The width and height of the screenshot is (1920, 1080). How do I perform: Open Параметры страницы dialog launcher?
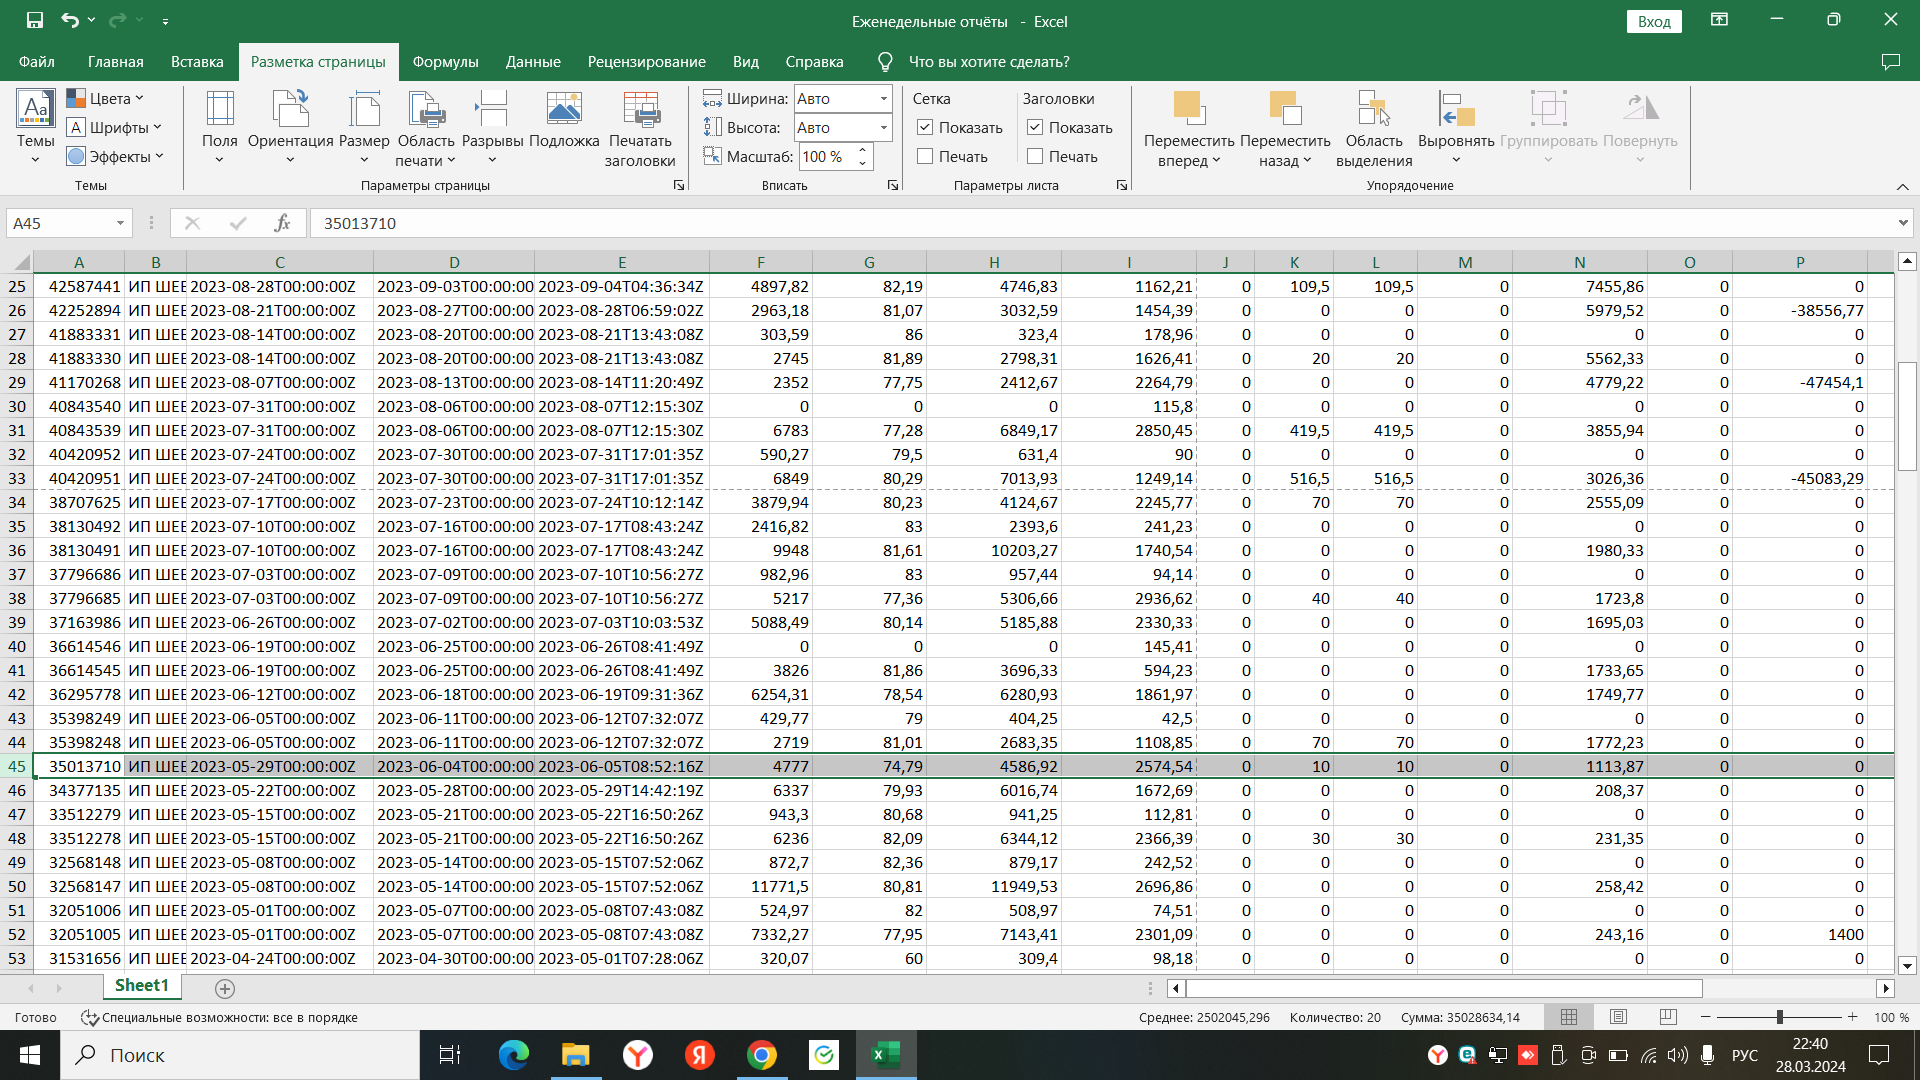pos(679,185)
